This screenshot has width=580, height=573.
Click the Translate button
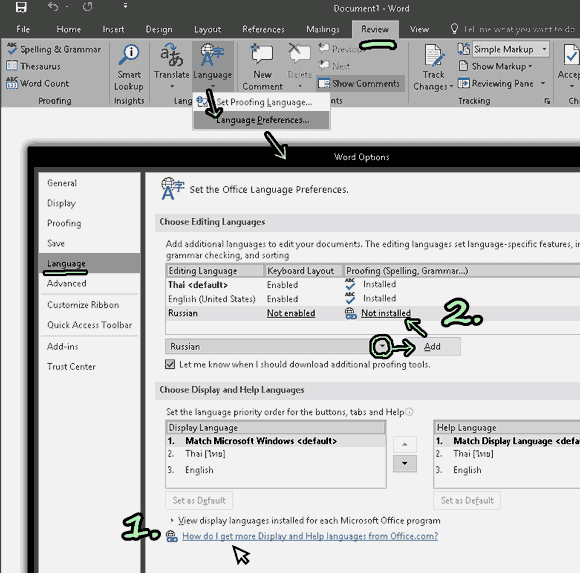point(172,66)
